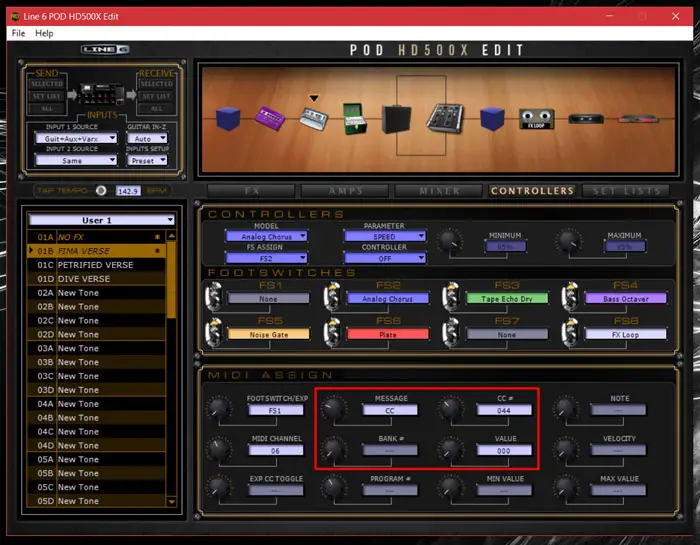
Task: Toggle the FS1 footswitch icon
Action: click(x=214, y=296)
